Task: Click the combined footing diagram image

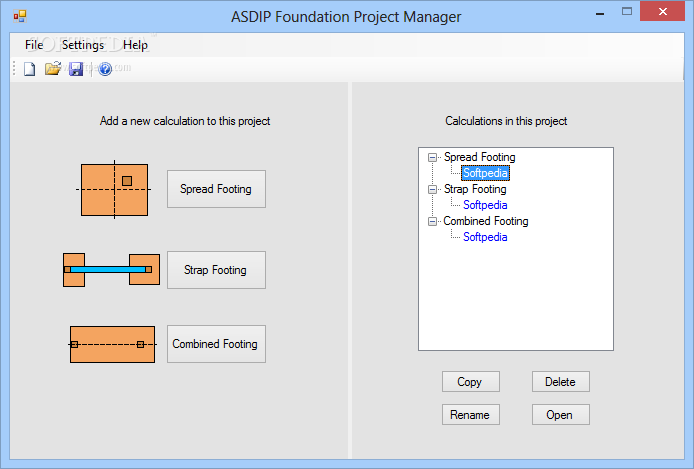Action: (112, 345)
